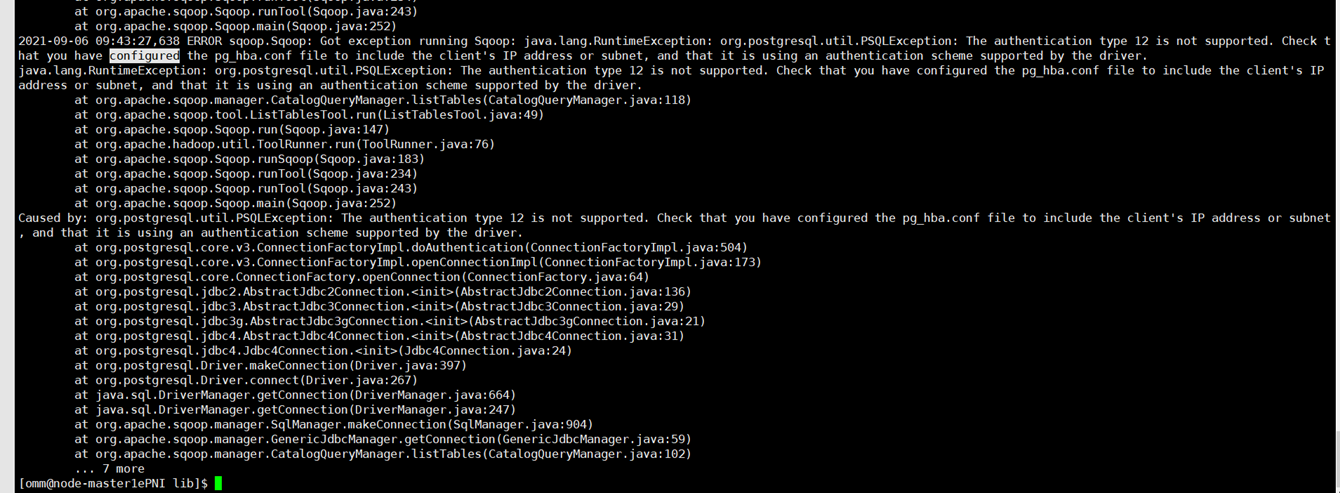
Task: Click the green terminal cursor at the prompt
Action: [218, 483]
